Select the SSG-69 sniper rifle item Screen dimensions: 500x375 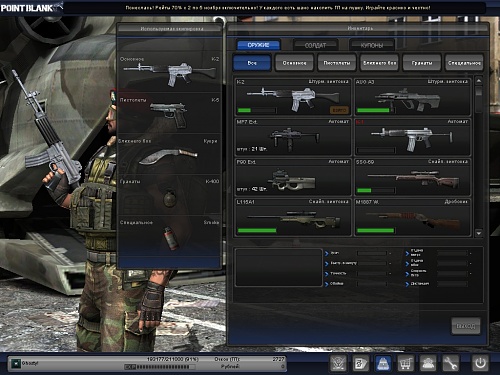click(413, 177)
